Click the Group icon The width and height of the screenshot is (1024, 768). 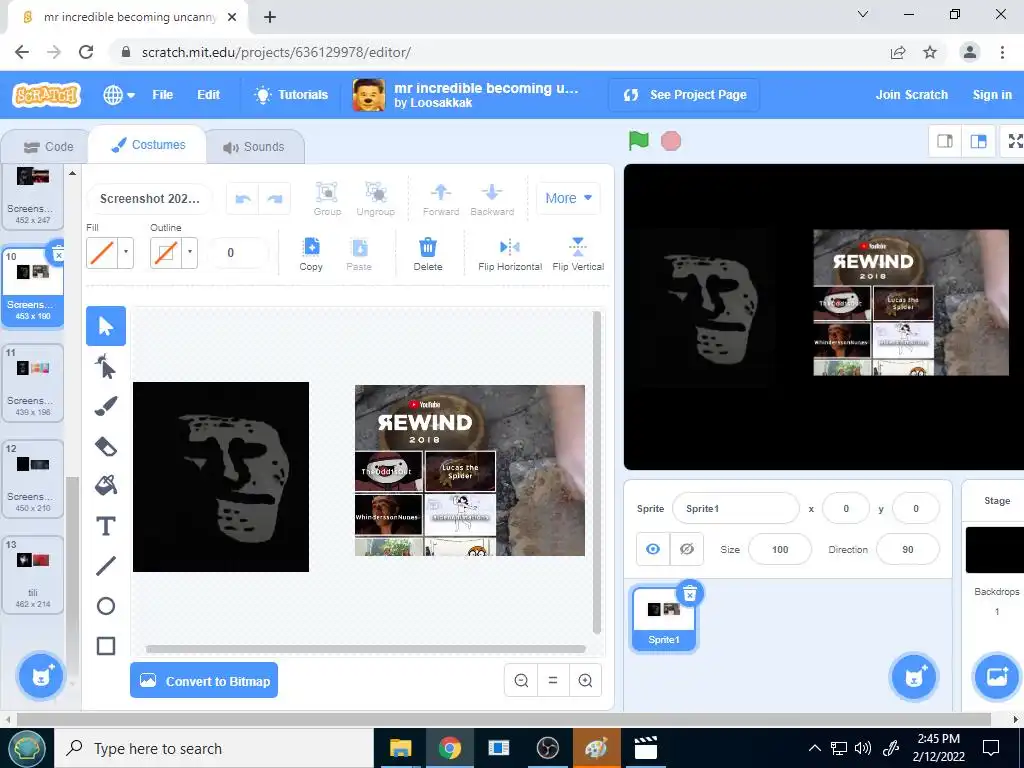pos(327,199)
